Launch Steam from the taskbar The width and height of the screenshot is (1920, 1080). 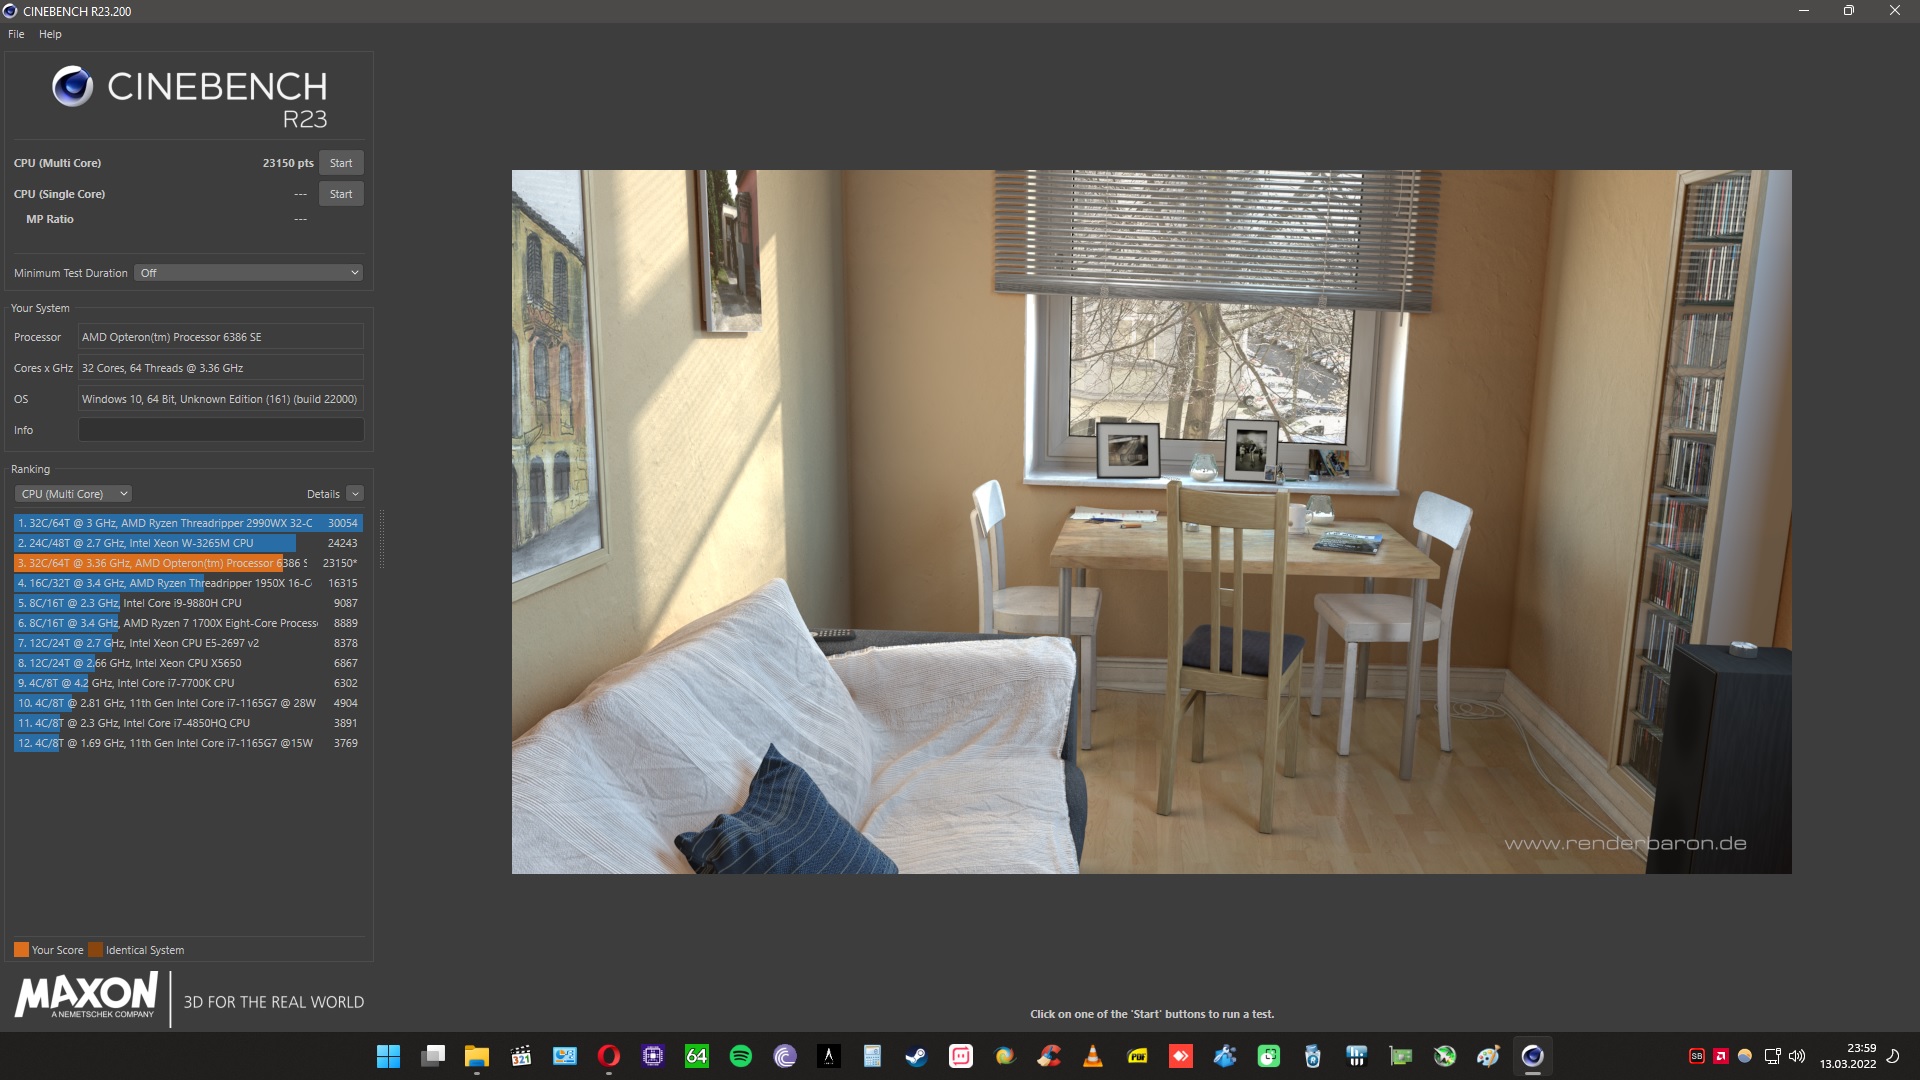(916, 1056)
